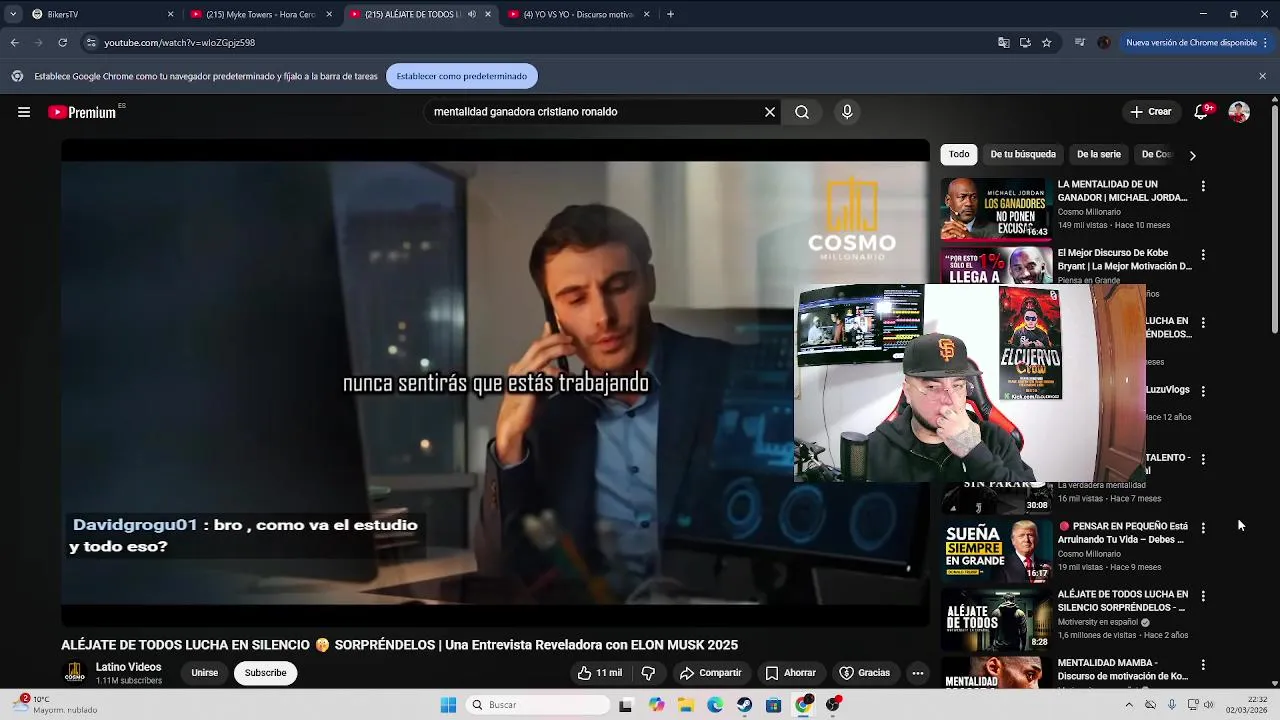Viewport: 1280px width, 720px height.
Task: Select the De tu búsqueda chip
Action: 1022,154
